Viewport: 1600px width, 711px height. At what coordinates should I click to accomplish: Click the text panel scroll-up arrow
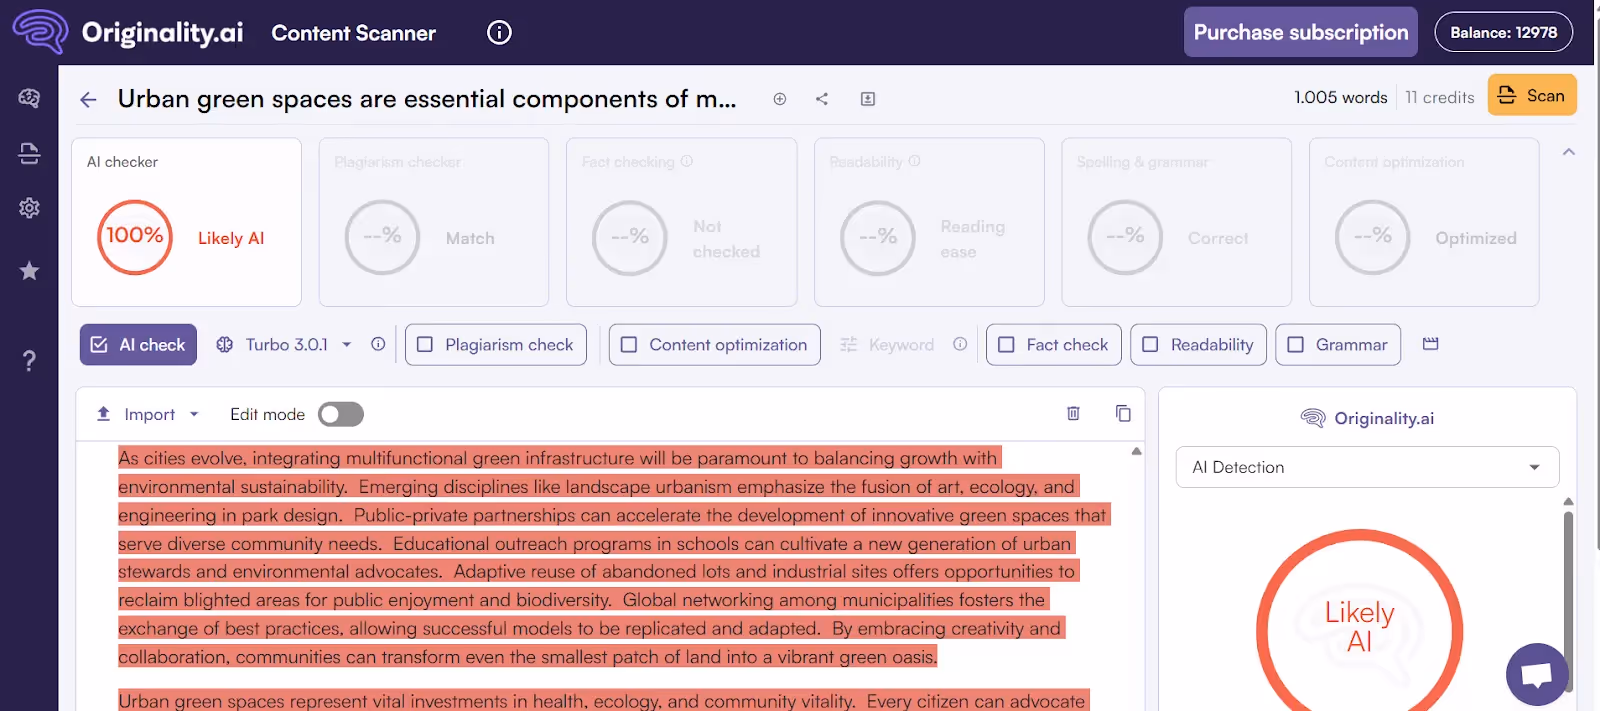[x=1136, y=451]
